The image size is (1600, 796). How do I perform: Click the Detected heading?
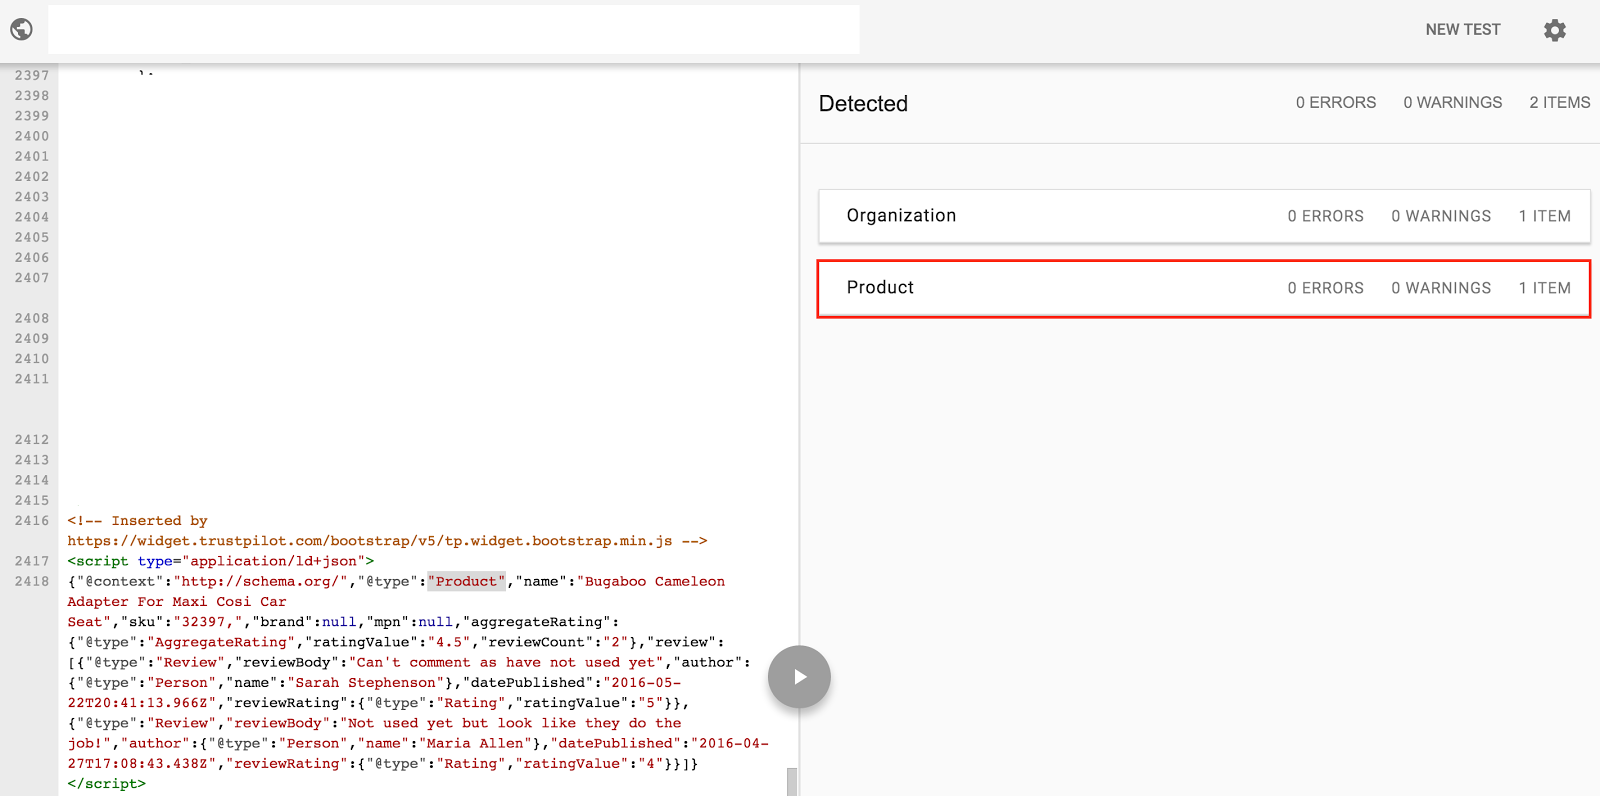click(863, 104)
